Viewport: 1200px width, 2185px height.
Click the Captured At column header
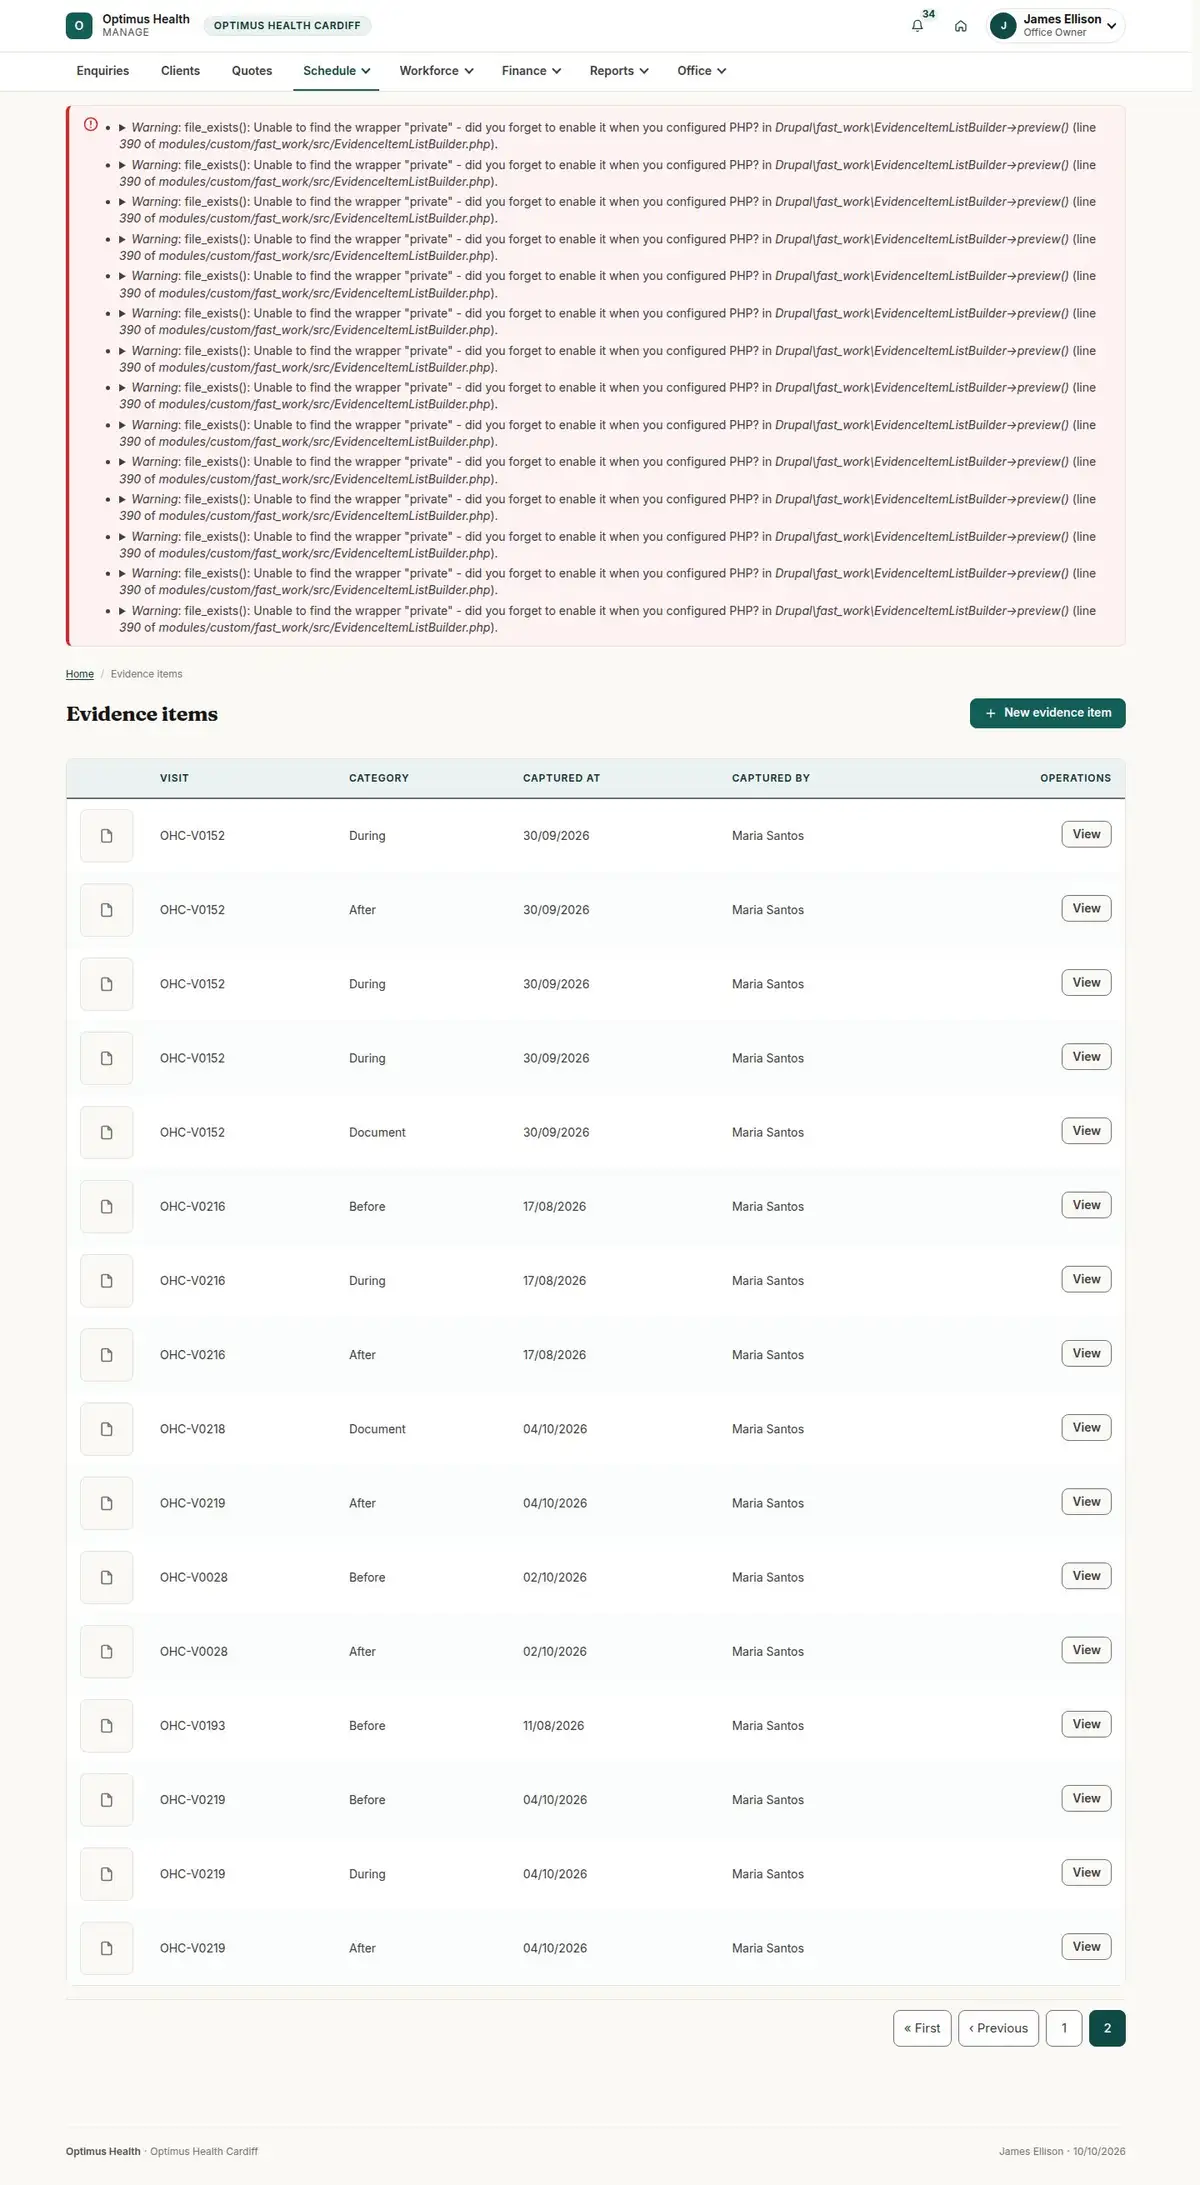pos(562,778)
